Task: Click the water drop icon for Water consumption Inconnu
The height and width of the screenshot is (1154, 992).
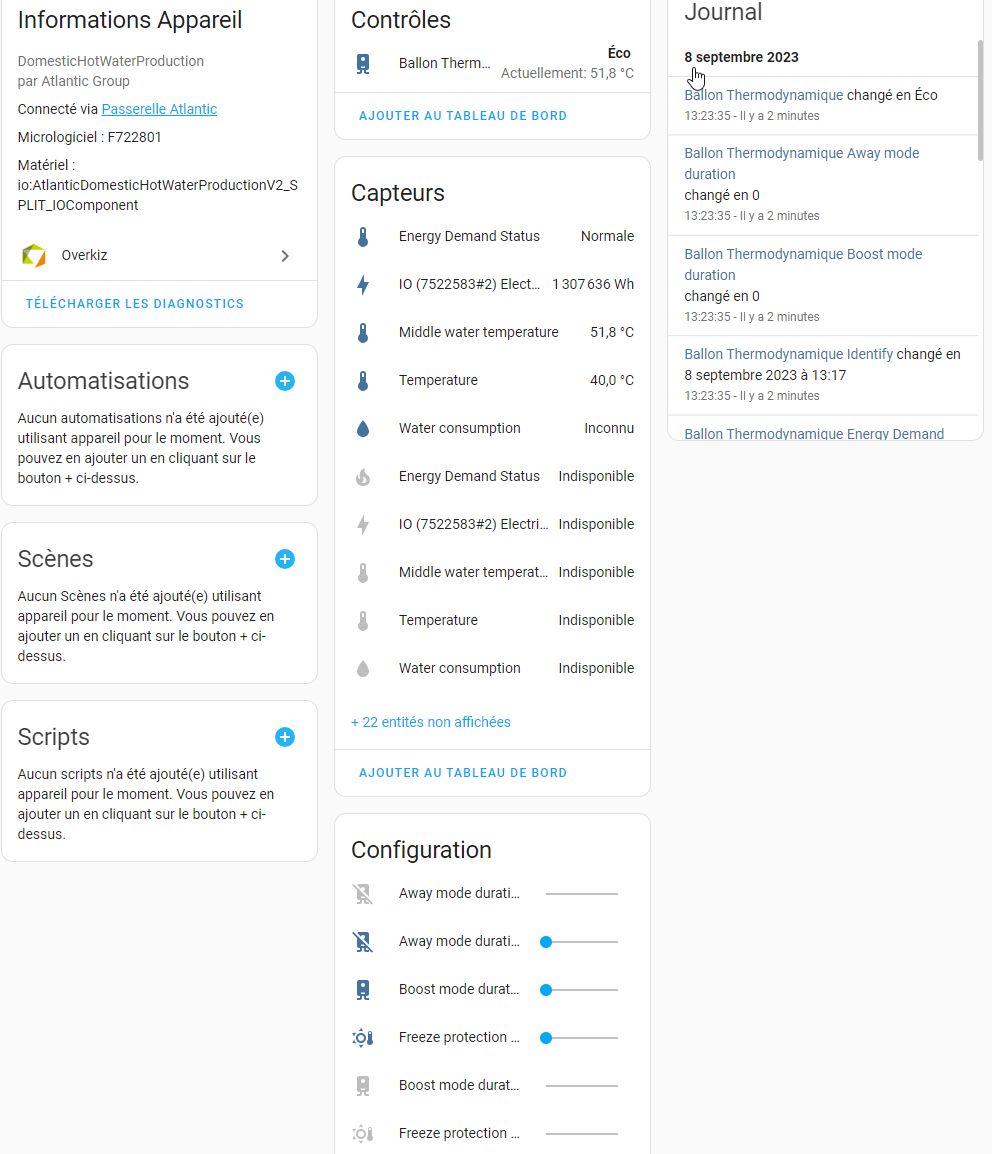Action: [363, 429]
